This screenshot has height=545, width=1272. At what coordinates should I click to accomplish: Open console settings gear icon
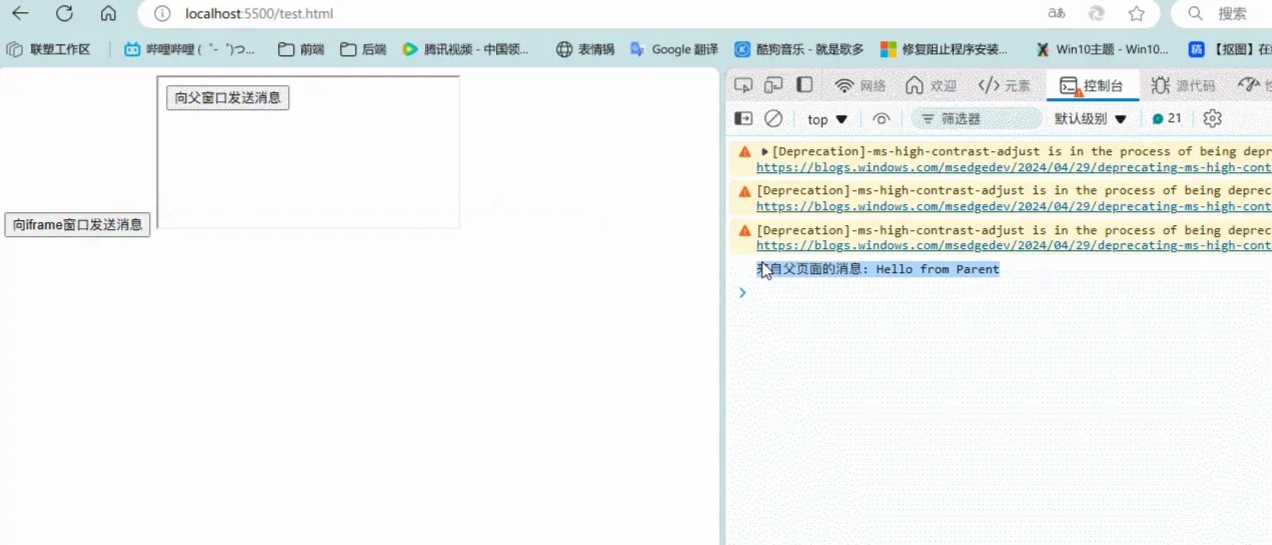pos(1212,119)
